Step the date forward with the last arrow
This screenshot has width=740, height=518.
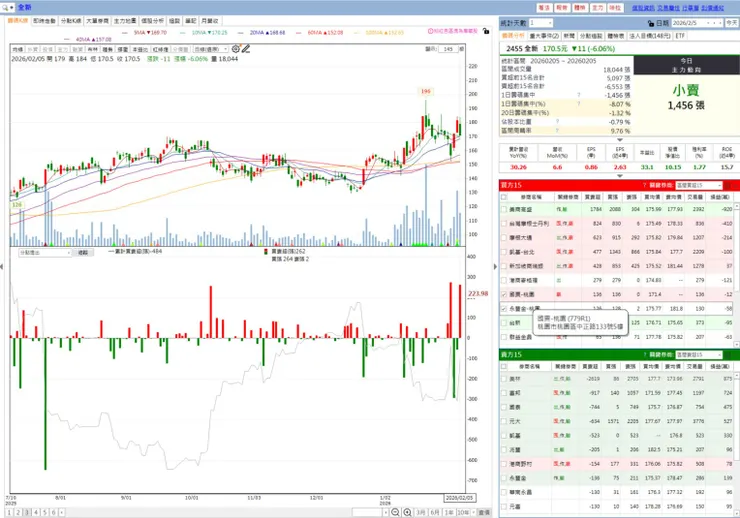coord(721,23)
